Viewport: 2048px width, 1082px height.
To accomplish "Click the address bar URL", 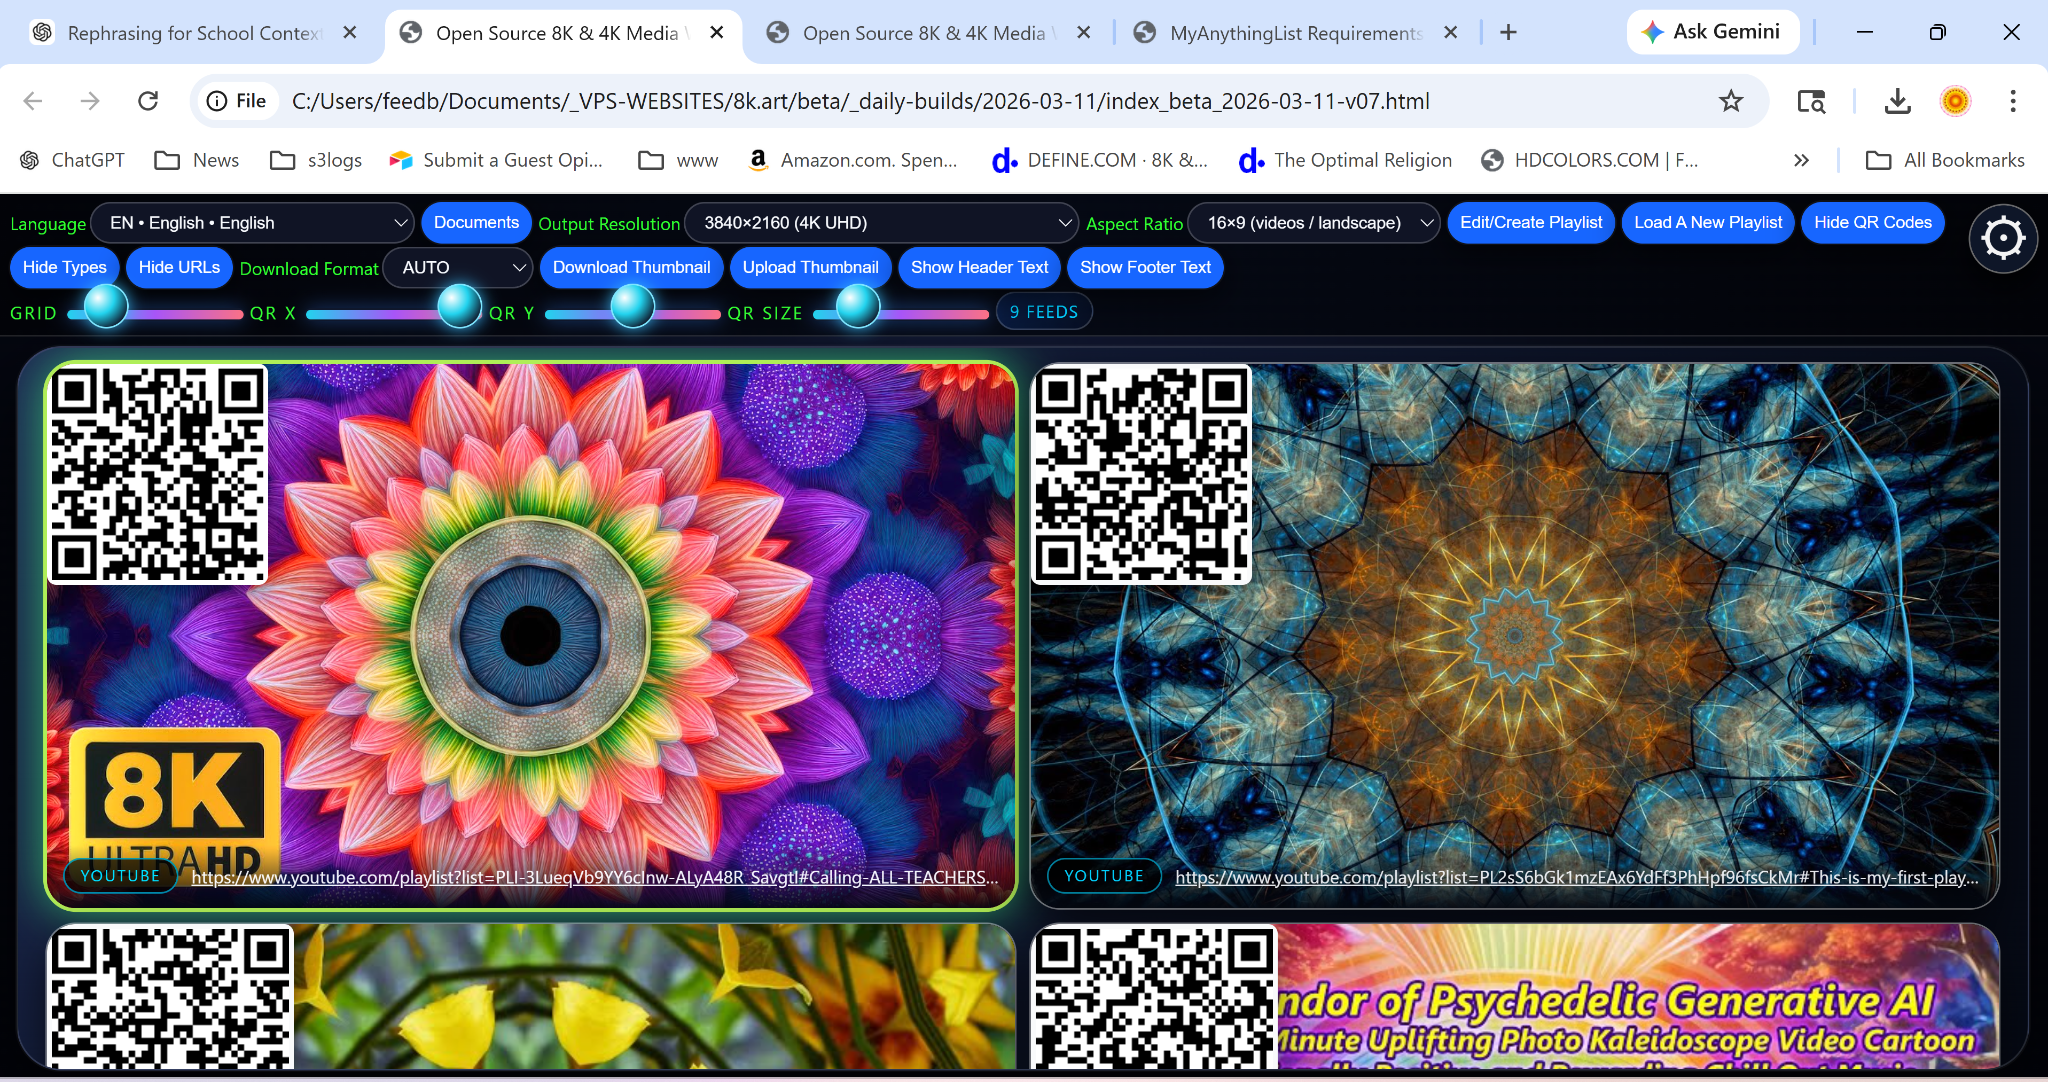I will pos(861,101).
